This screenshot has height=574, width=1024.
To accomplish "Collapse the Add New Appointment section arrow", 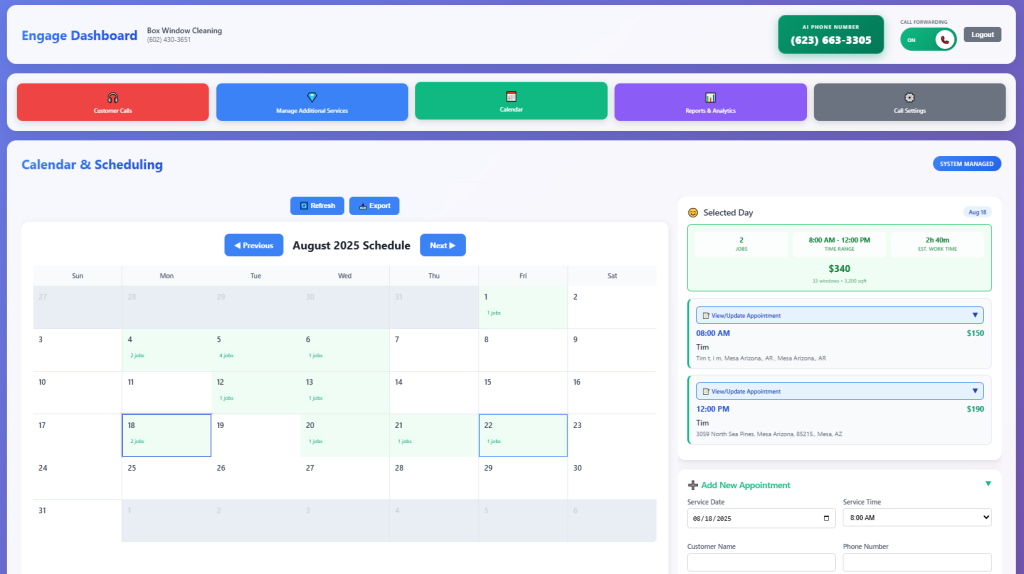I will [x=988, y=484].
